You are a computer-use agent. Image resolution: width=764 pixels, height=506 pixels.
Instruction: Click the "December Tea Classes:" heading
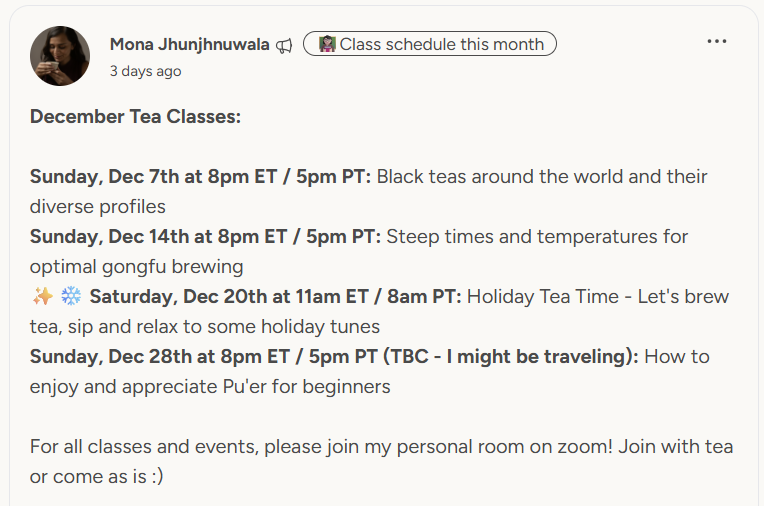(135, 117)
